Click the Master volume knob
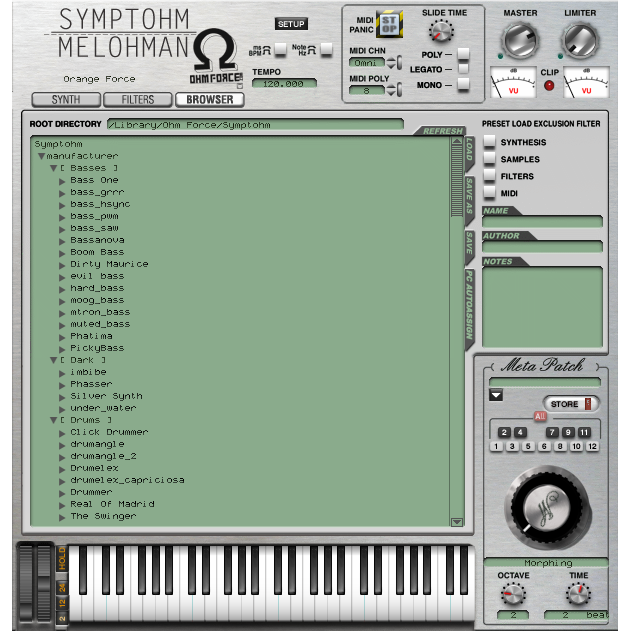631x631 pixels. 519,41
